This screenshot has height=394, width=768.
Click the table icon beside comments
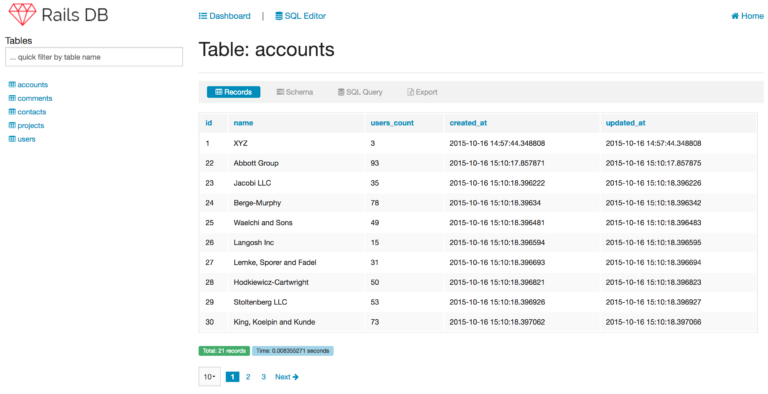12,98
